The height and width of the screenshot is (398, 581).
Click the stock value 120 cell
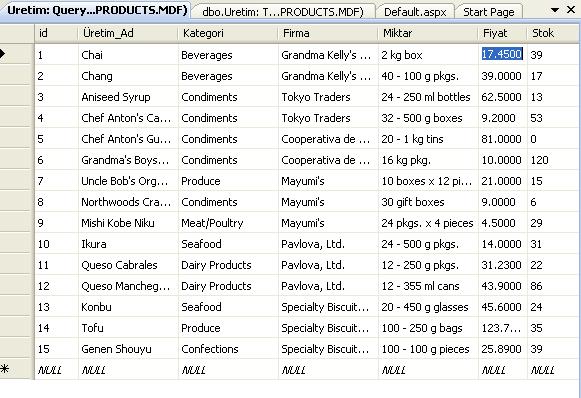553,160
